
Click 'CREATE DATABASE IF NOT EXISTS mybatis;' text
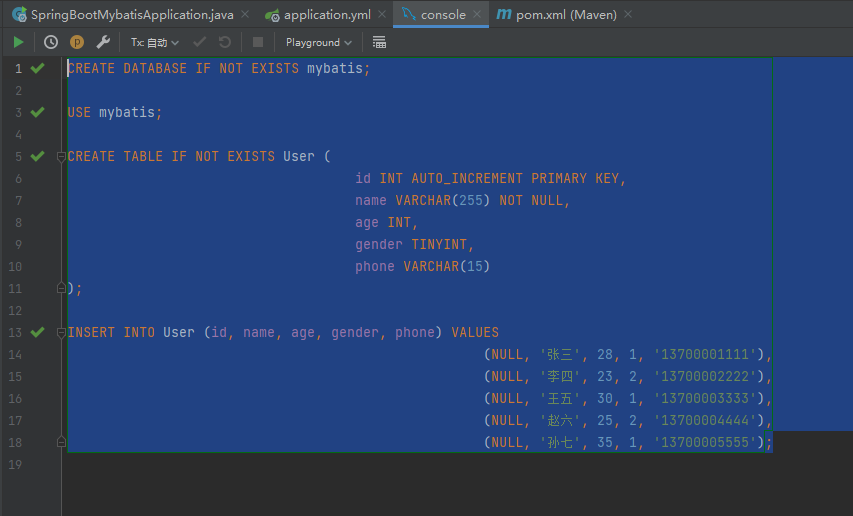pos(219,69)
